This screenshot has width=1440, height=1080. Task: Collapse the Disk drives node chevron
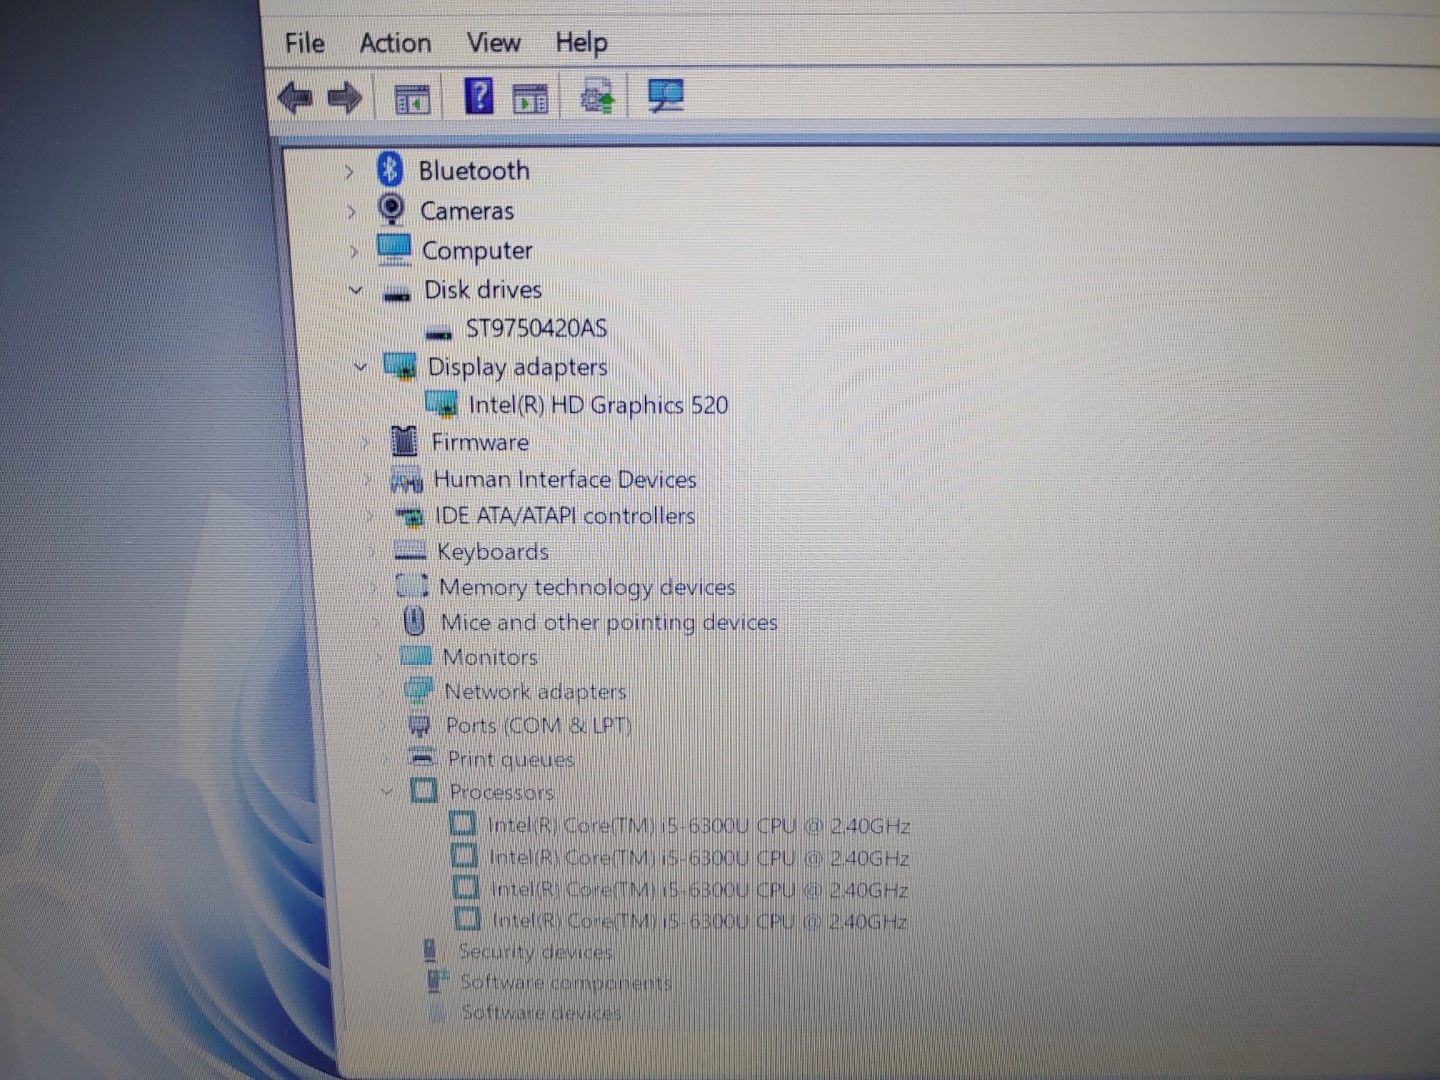pos(355,290)
